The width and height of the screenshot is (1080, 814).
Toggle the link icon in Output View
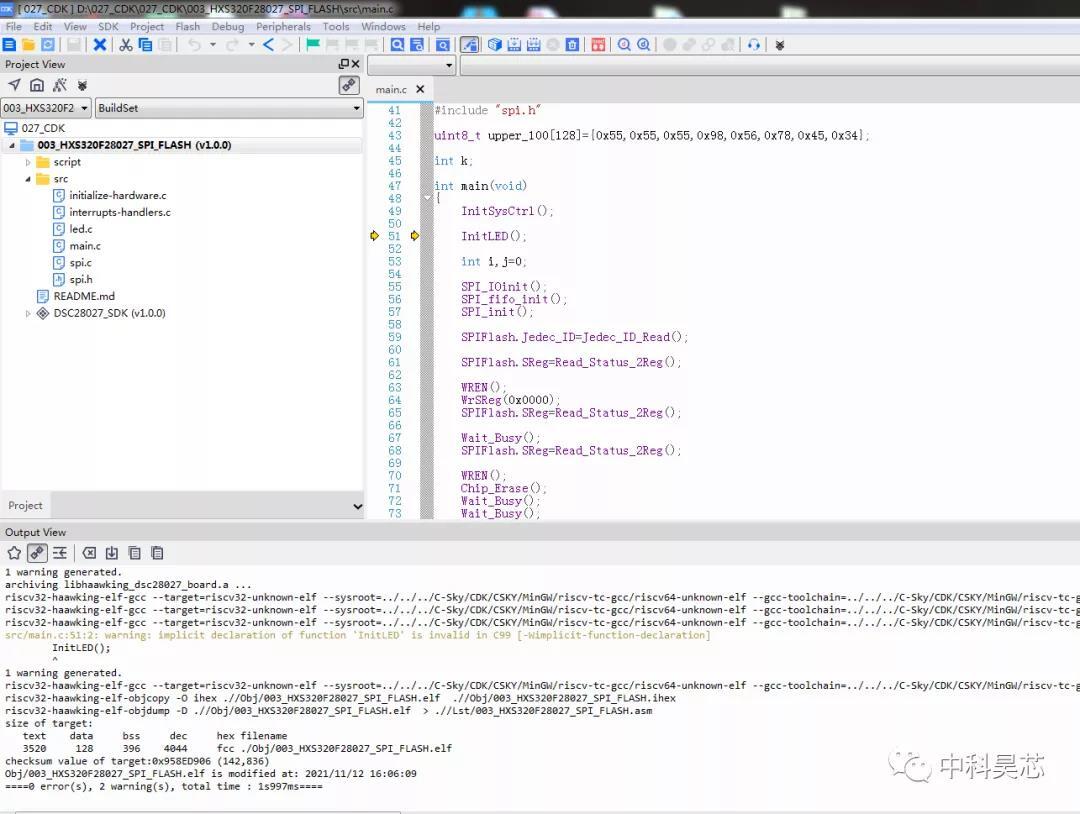(x=37, y=552)
